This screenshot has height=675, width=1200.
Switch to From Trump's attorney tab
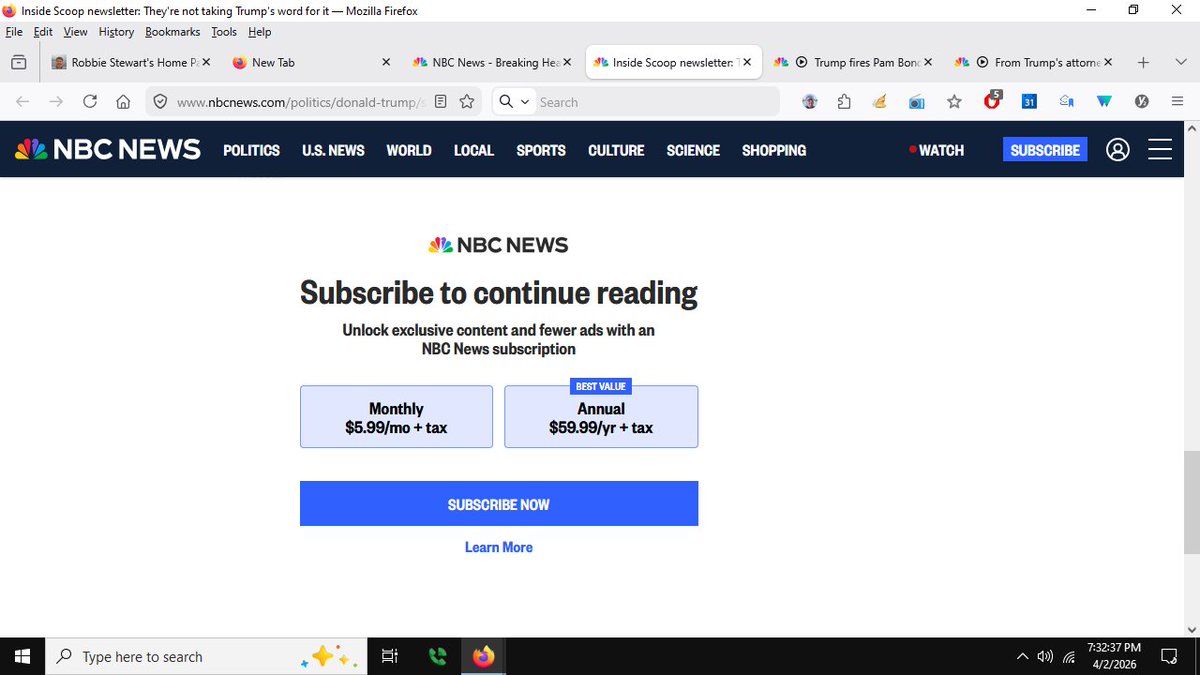click(1032, 62)
